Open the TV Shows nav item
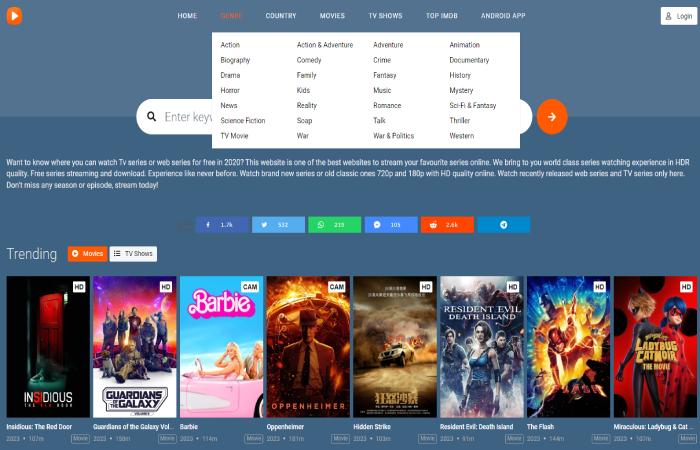700x450 pixels. [385, 16]
